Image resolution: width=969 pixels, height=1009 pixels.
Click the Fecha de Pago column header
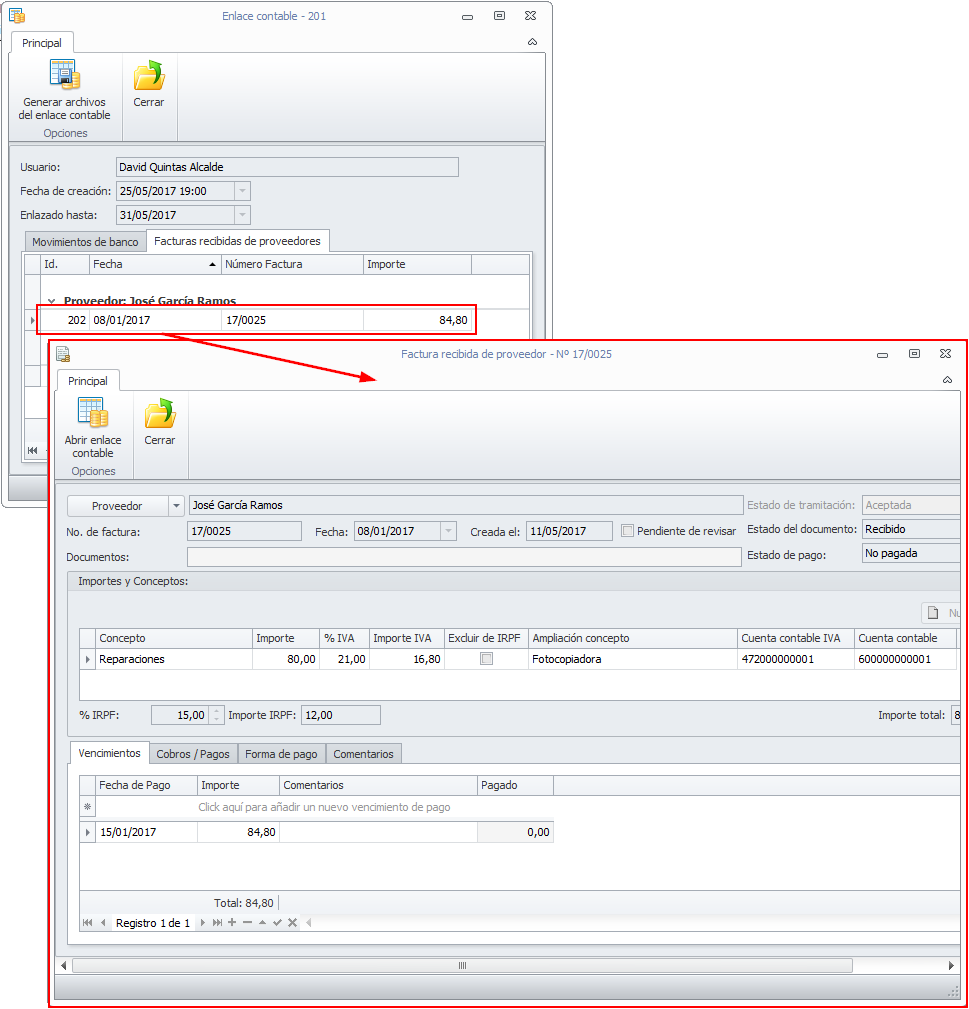(147, 785)
